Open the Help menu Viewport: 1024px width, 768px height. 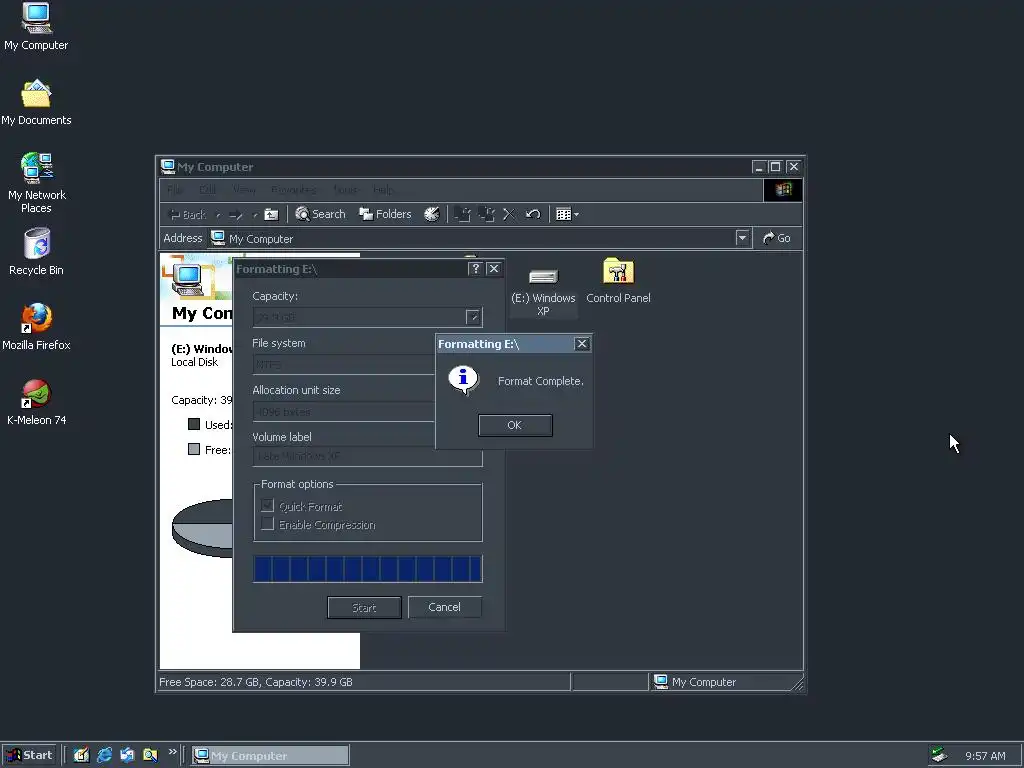(383, 190)
